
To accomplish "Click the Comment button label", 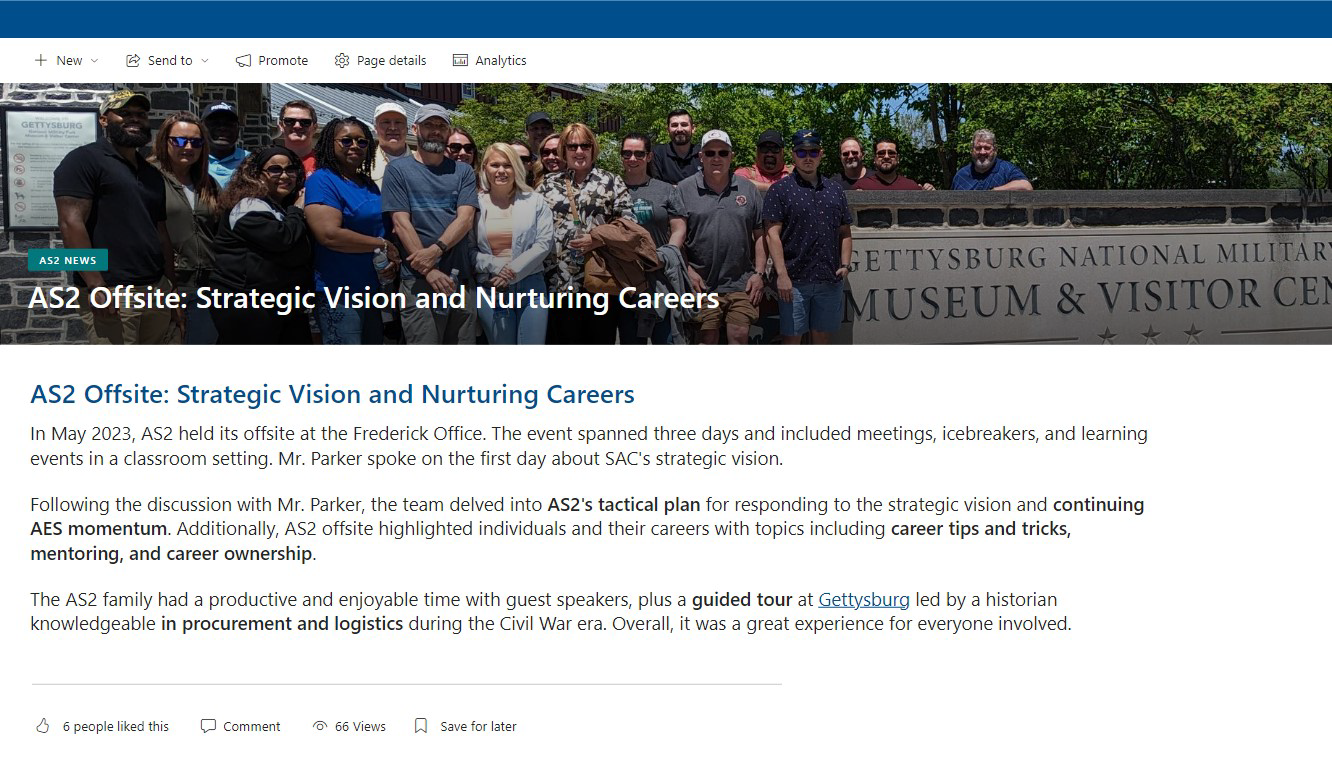I will point(252,727).
